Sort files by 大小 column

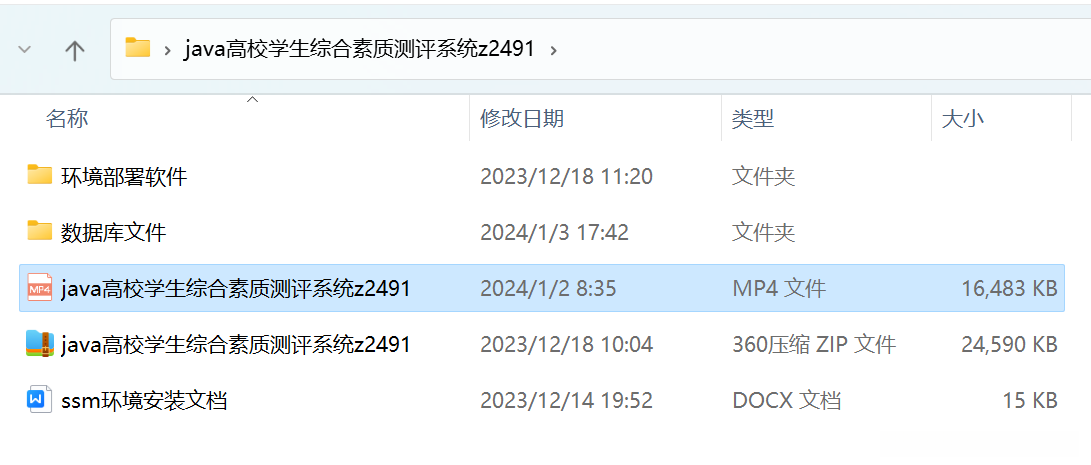962,118
